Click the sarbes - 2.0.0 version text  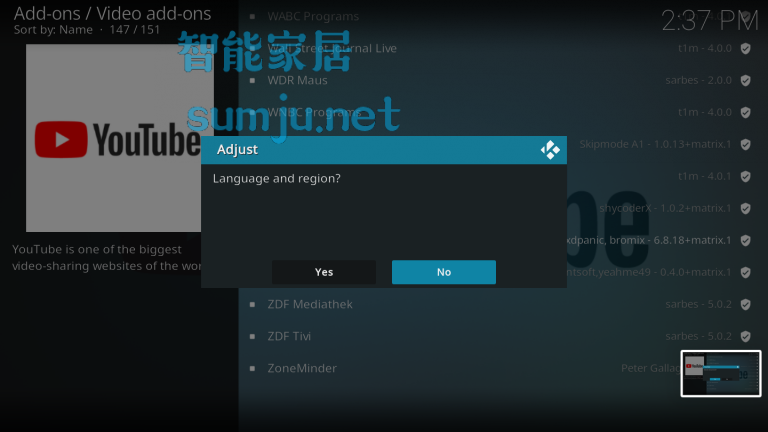(698, 80)
